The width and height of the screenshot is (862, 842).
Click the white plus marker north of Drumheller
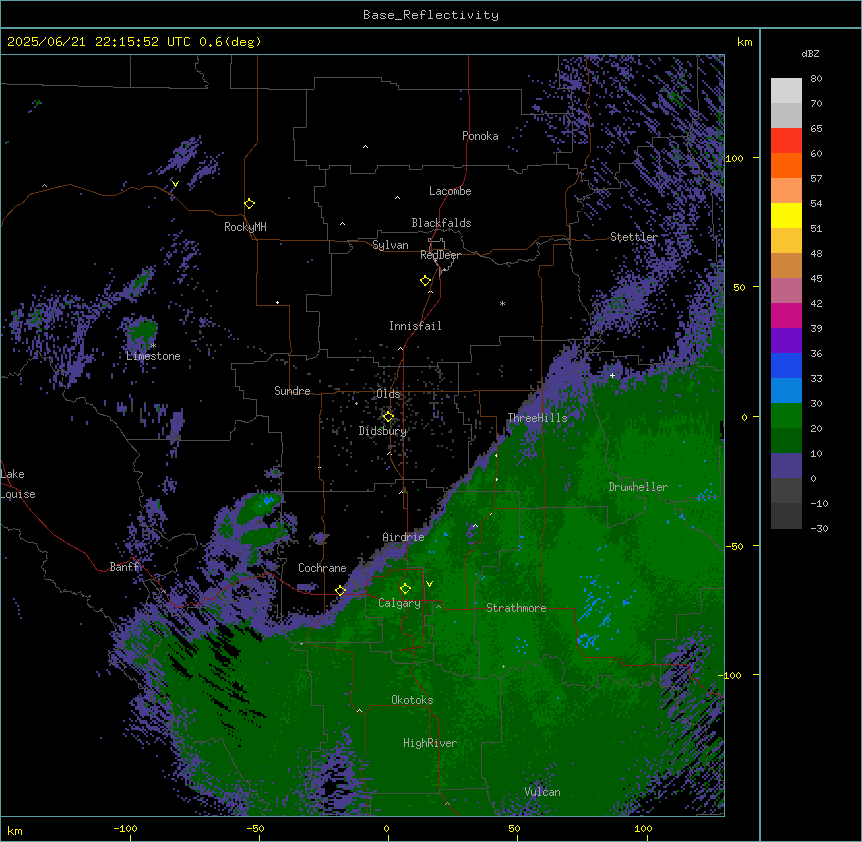tap(612, 375)
